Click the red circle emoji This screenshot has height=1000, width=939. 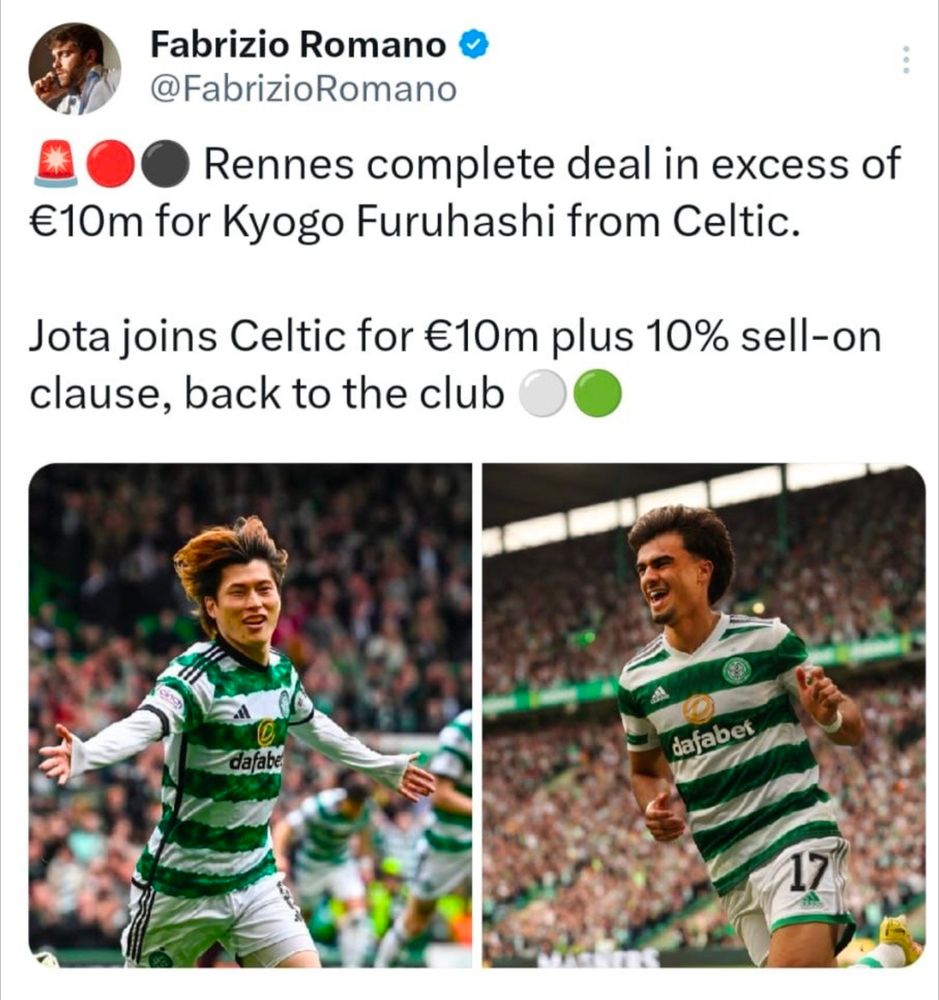pyautogui.click(x=110, y=164)
